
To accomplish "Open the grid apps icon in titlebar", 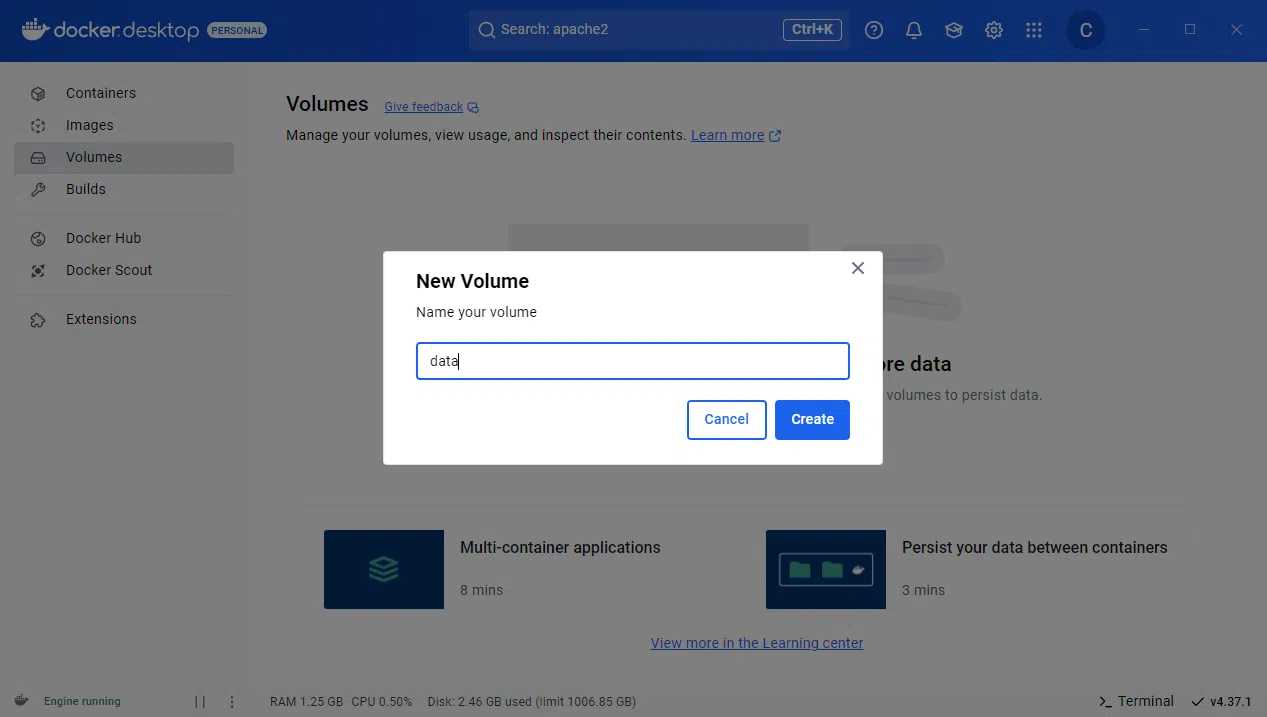I will pos(1033,30).
